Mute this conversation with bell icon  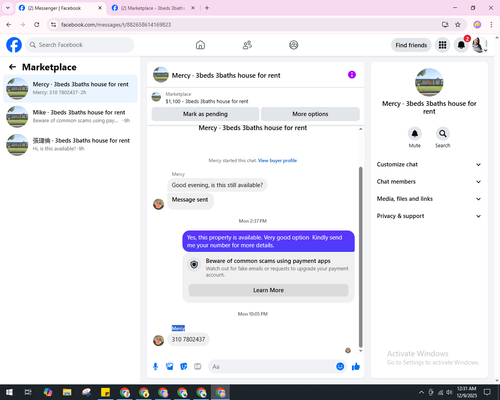pos(415,134)
